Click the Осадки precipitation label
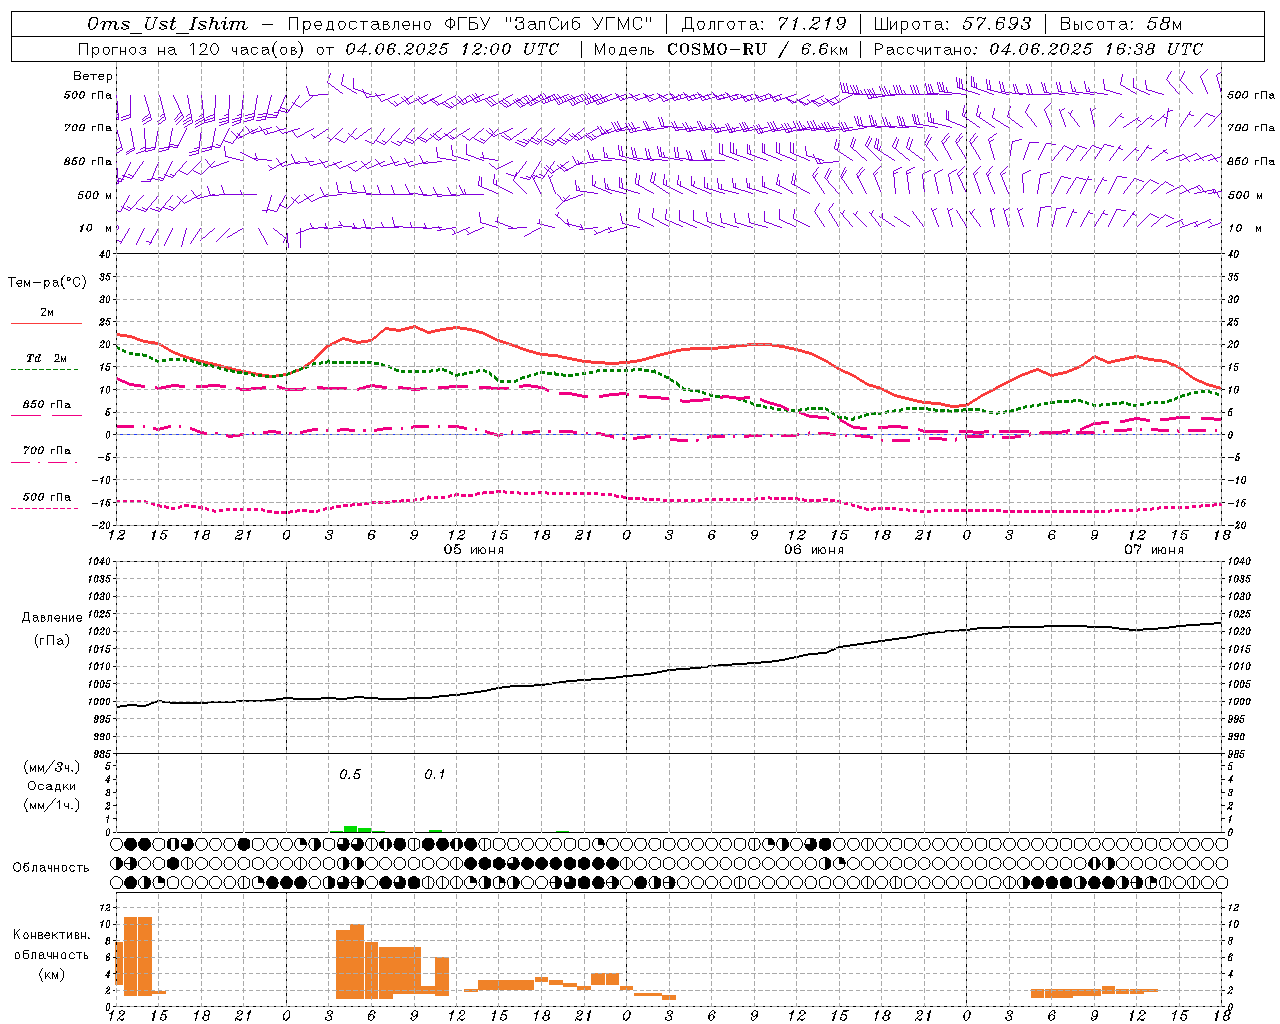Viewport: 1280px width, 1024px height. (x=52, y=786)
